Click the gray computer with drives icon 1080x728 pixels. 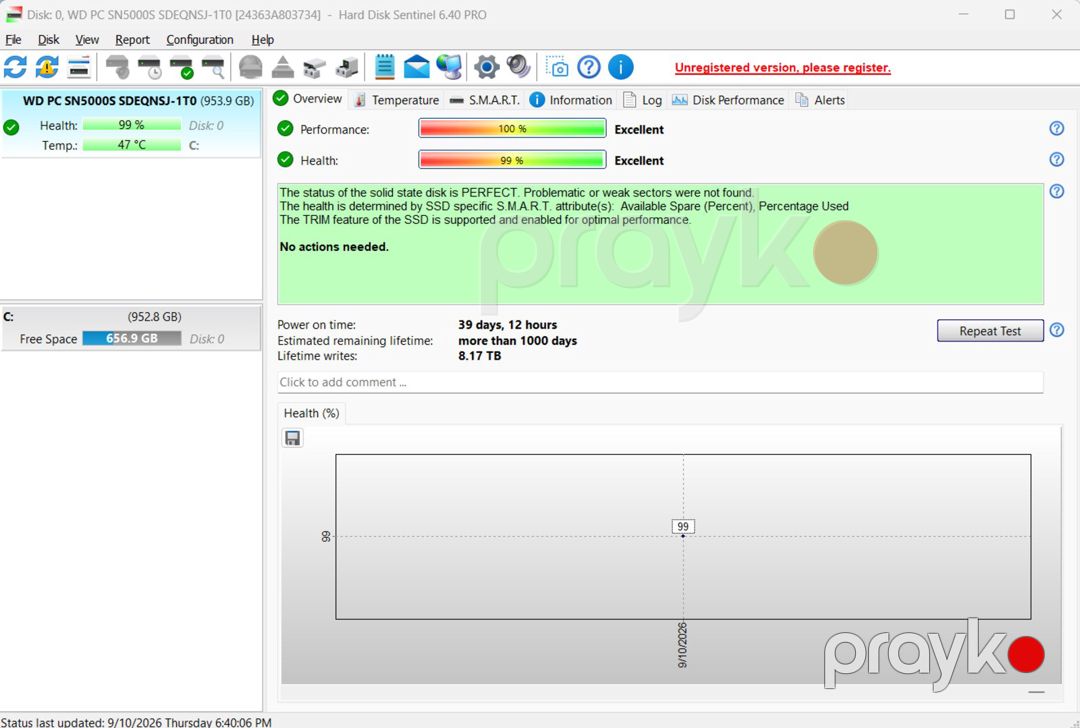pos(346,67)
